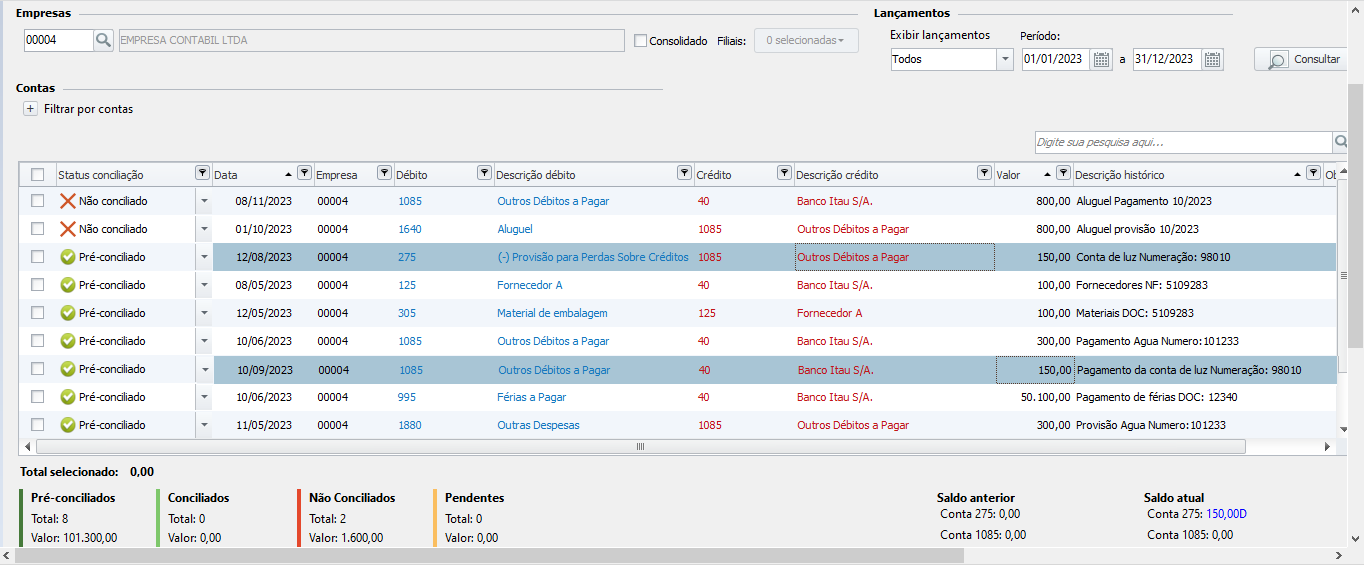Open filter on Status conciliação column

(x=202, y=174)
